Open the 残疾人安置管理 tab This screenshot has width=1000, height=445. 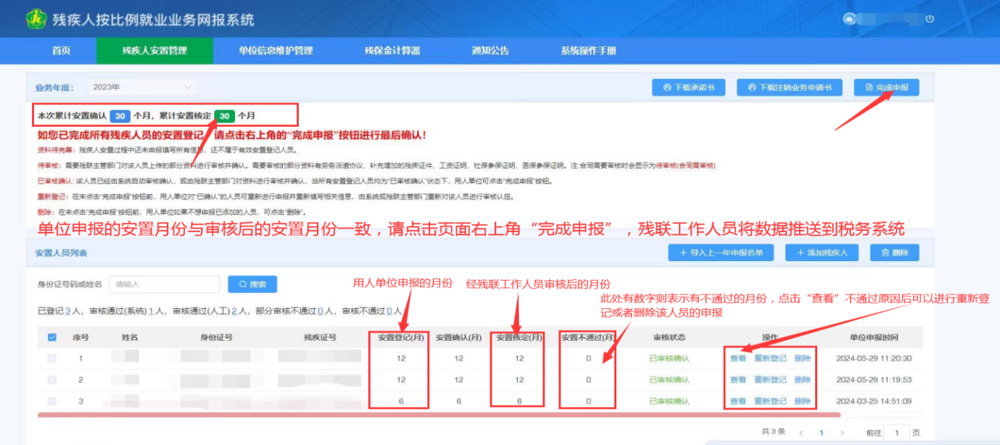click(x=154, y=51)
